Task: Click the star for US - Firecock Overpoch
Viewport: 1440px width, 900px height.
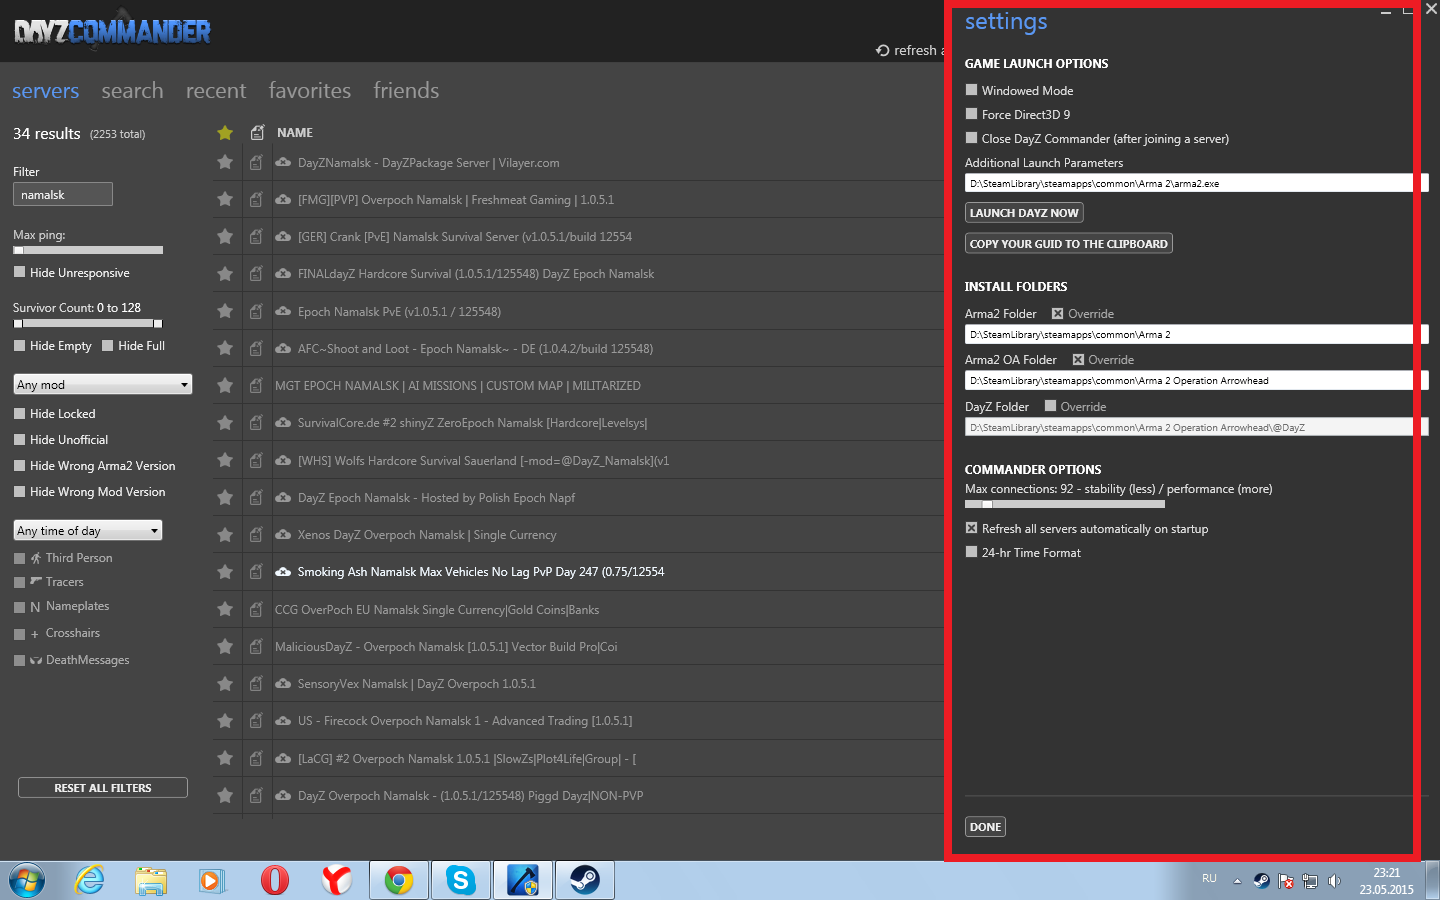Action: point(225,721)
